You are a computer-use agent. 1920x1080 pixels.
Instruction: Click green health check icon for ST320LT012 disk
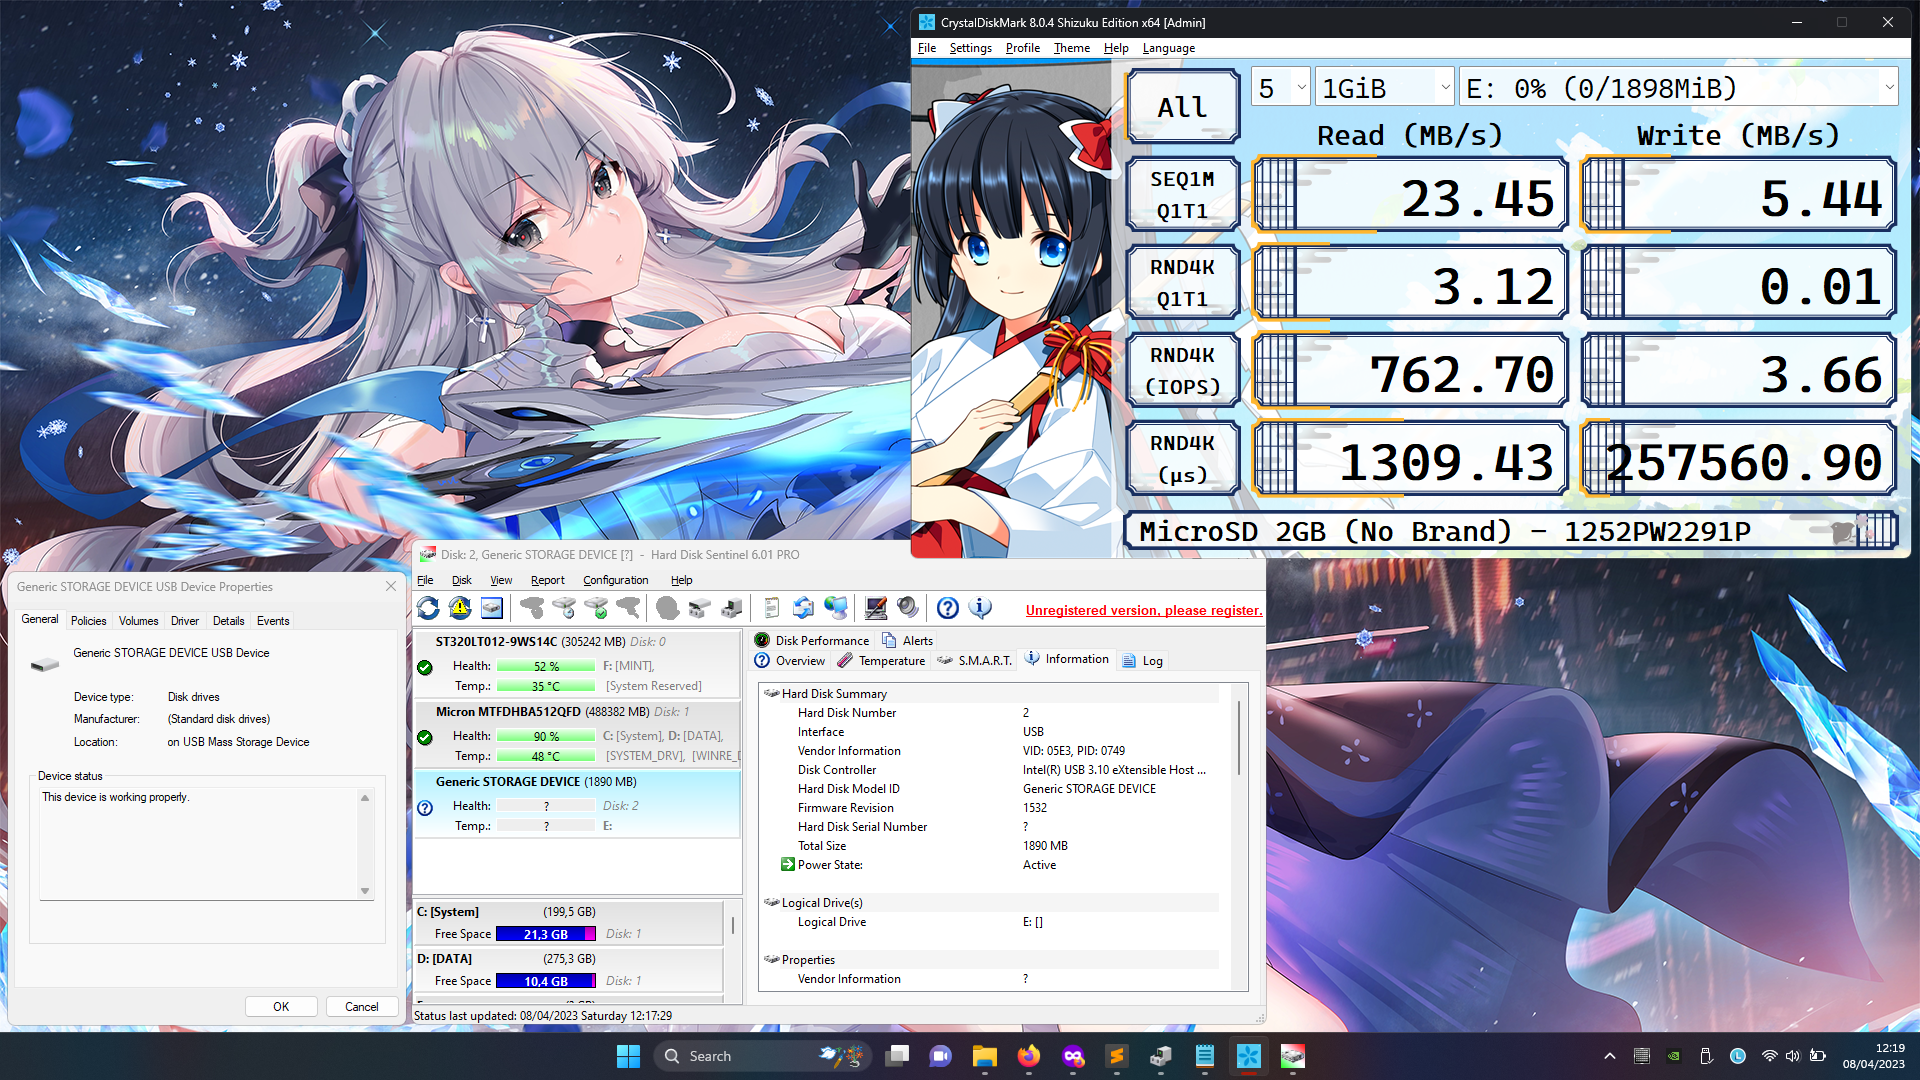tap(425, 667)
